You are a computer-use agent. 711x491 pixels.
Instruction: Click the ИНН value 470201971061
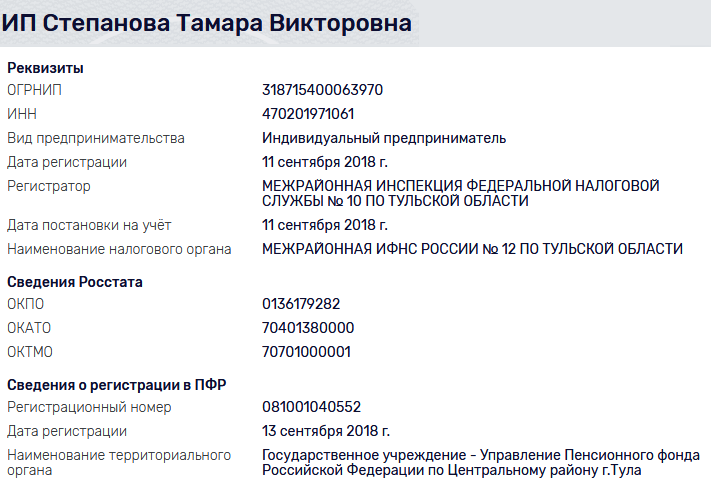(308, 114)
